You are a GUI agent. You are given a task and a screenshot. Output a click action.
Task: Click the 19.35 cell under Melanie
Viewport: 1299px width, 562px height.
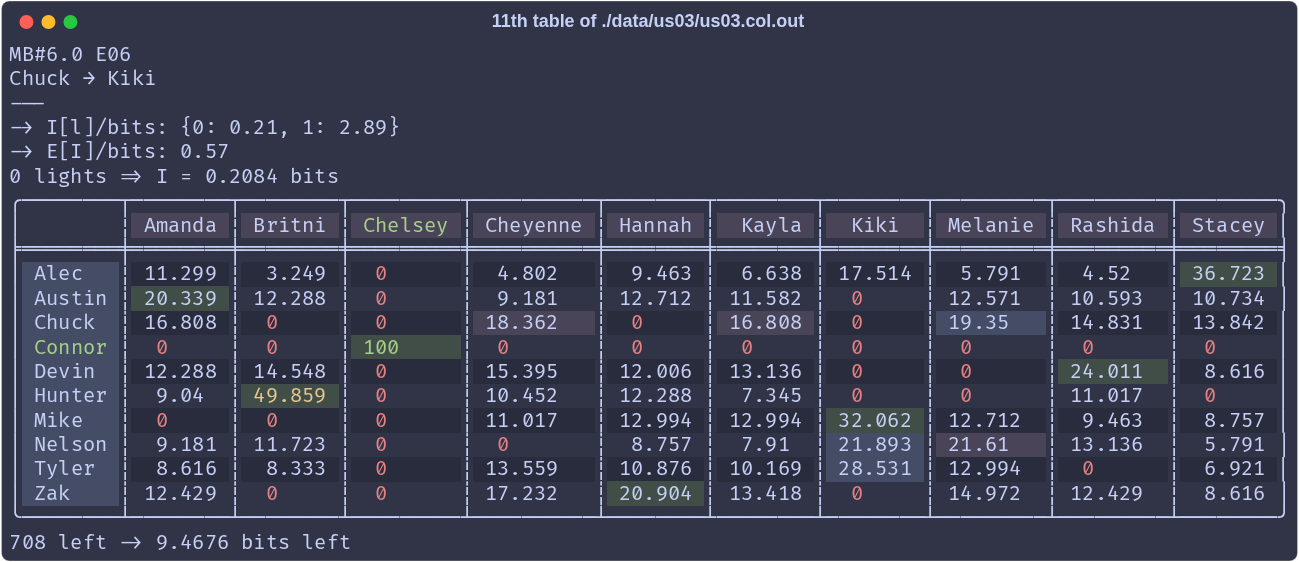pos(991,322)
